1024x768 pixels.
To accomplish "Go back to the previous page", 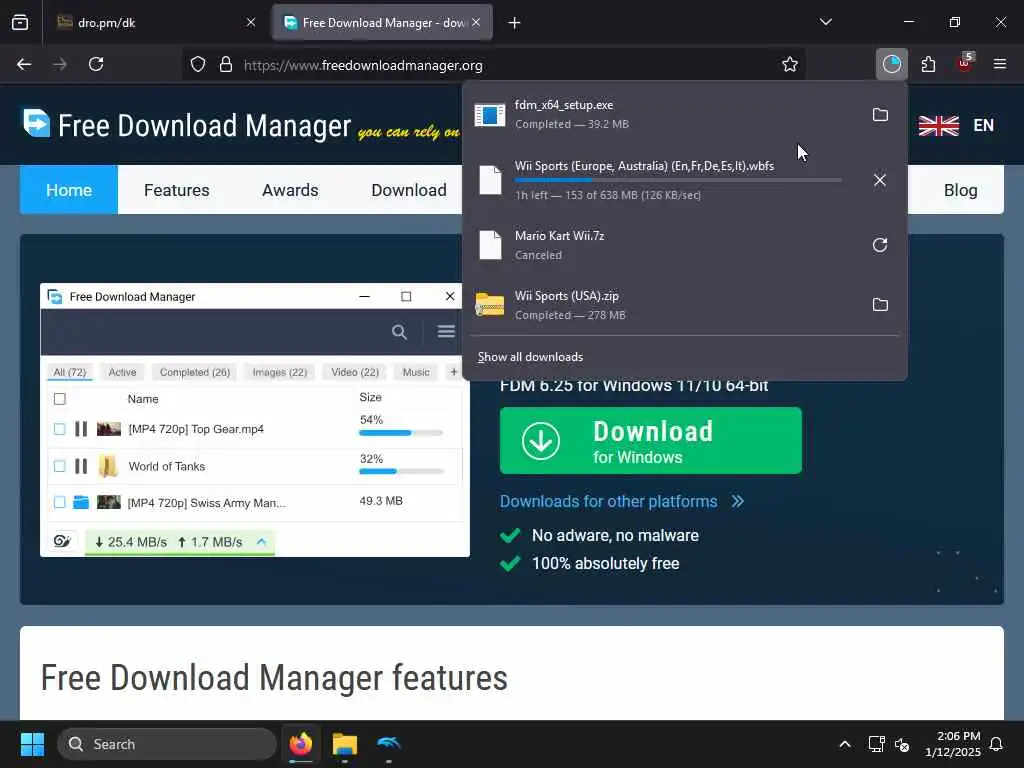I will (24, 64).
